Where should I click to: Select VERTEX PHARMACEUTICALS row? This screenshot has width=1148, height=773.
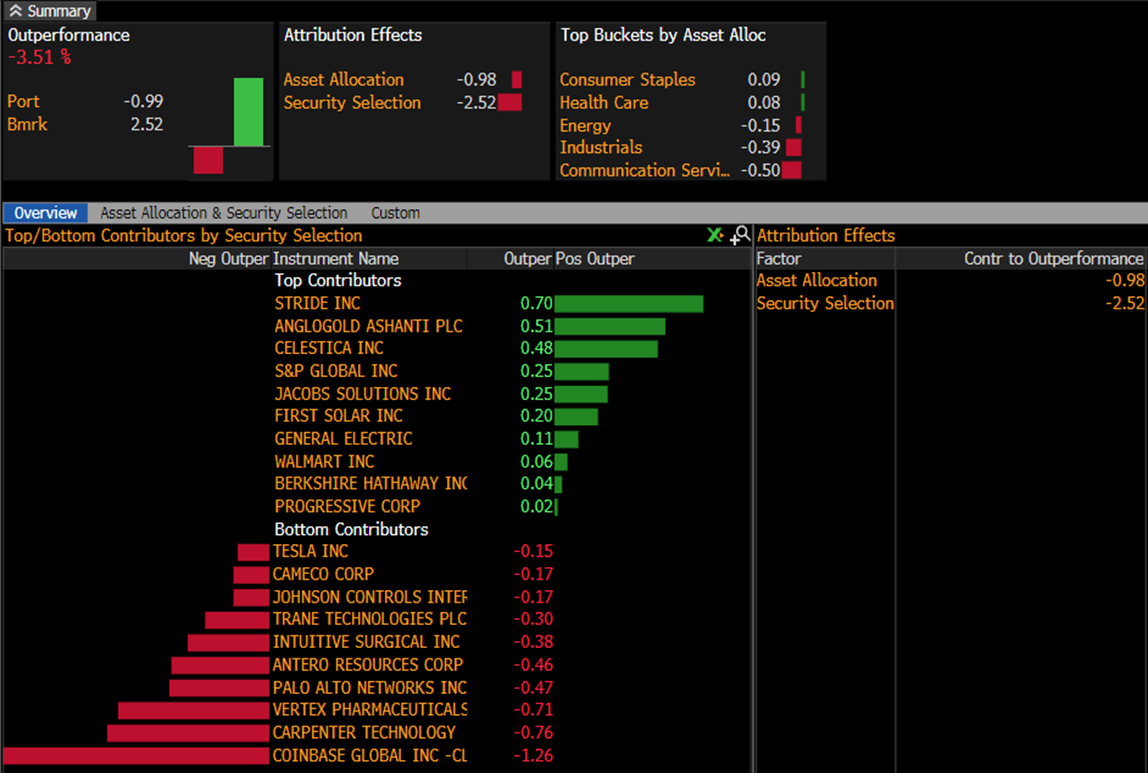(x=370, y=710)
